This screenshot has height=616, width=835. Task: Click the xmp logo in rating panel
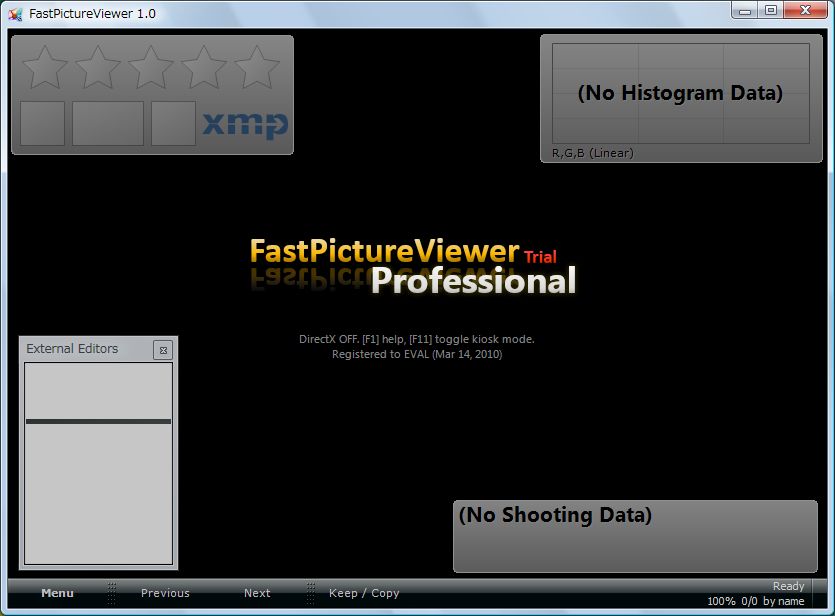[245, 125]
